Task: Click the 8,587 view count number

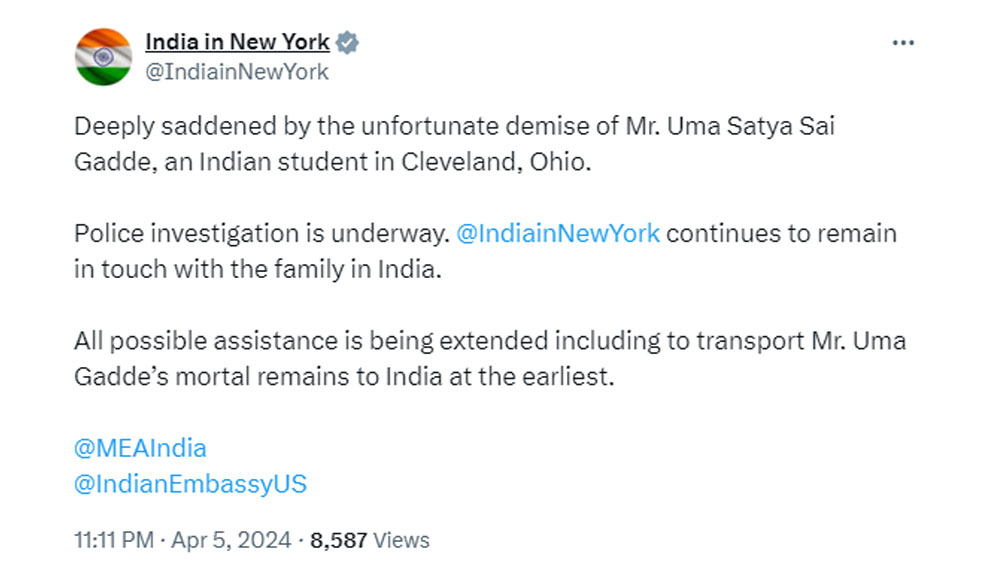Action: point(339,540)
